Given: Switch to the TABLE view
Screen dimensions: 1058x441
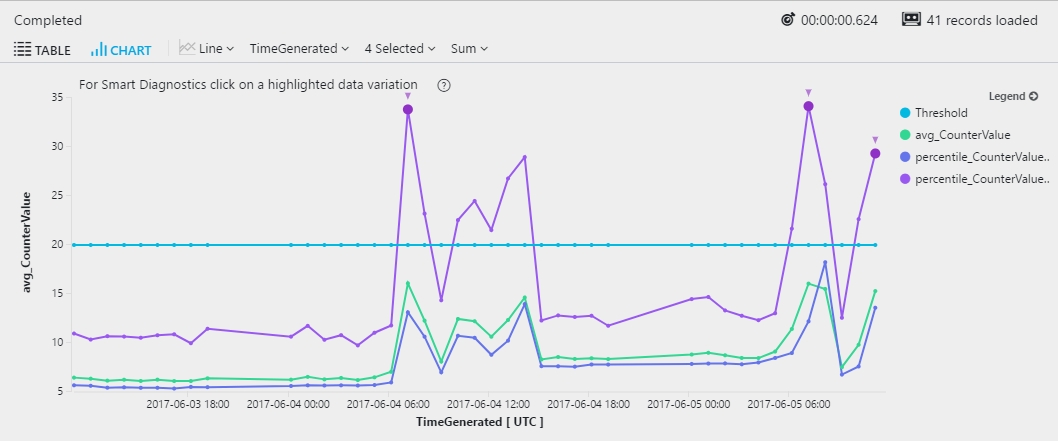Looking at the screenshot, I should 42,49.
